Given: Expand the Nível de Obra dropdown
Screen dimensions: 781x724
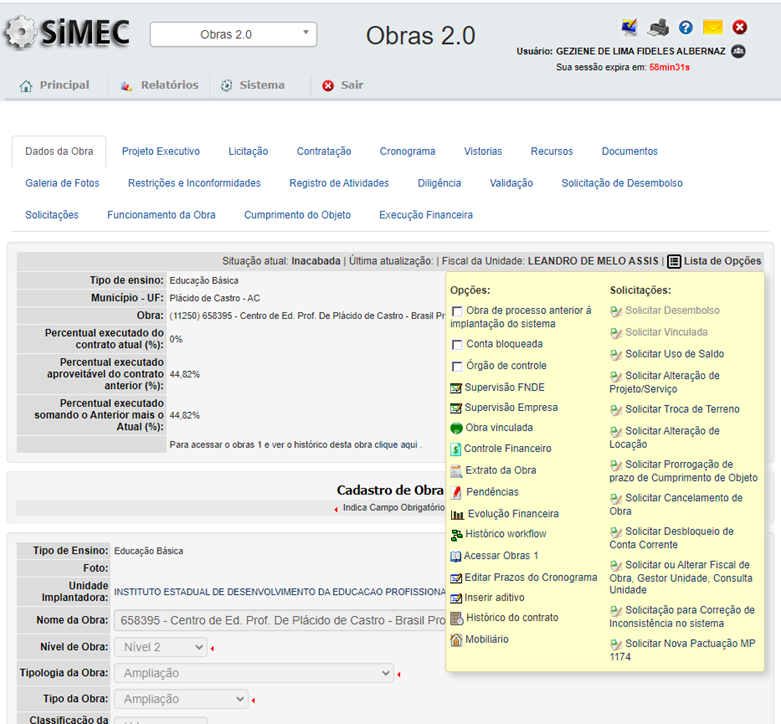Looking at the screenshot, I should [160, 648].
